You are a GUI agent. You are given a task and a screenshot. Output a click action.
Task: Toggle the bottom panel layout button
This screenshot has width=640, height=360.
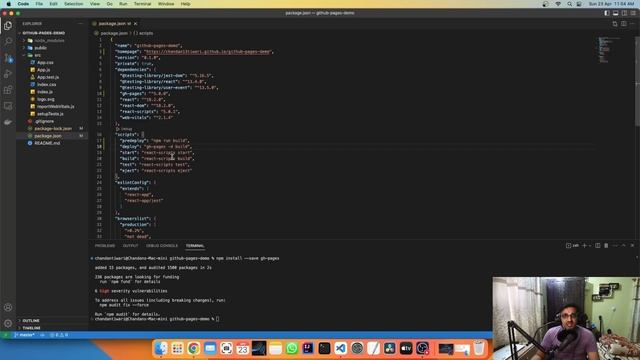tap(616, 13)
